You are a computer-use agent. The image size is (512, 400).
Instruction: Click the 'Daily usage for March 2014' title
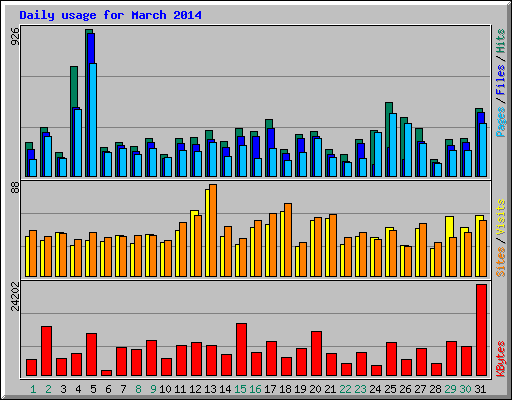[110, 15]
